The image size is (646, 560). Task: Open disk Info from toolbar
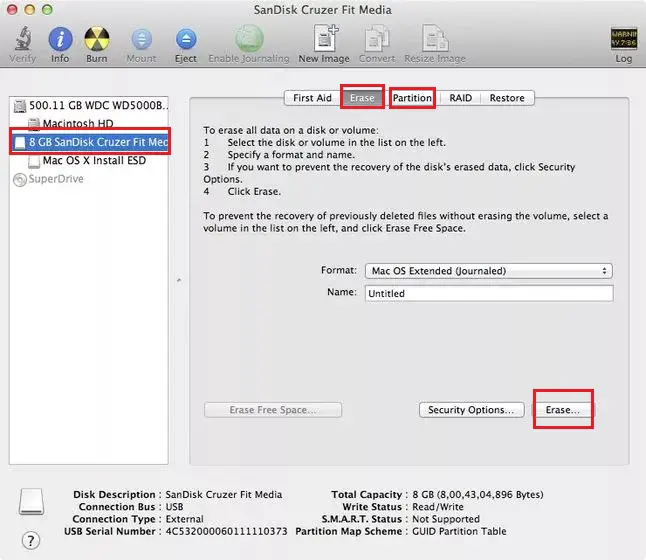point(60,39)
